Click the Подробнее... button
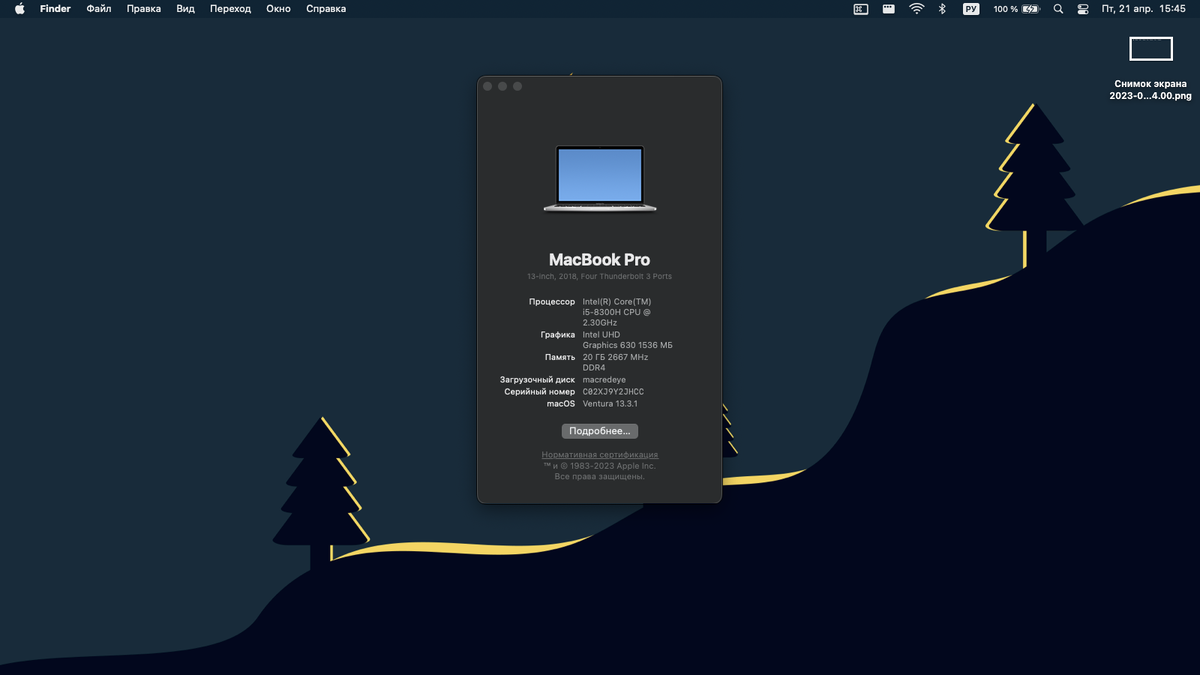This screenshot has width=1200, height=675. [x=599, y=430]
